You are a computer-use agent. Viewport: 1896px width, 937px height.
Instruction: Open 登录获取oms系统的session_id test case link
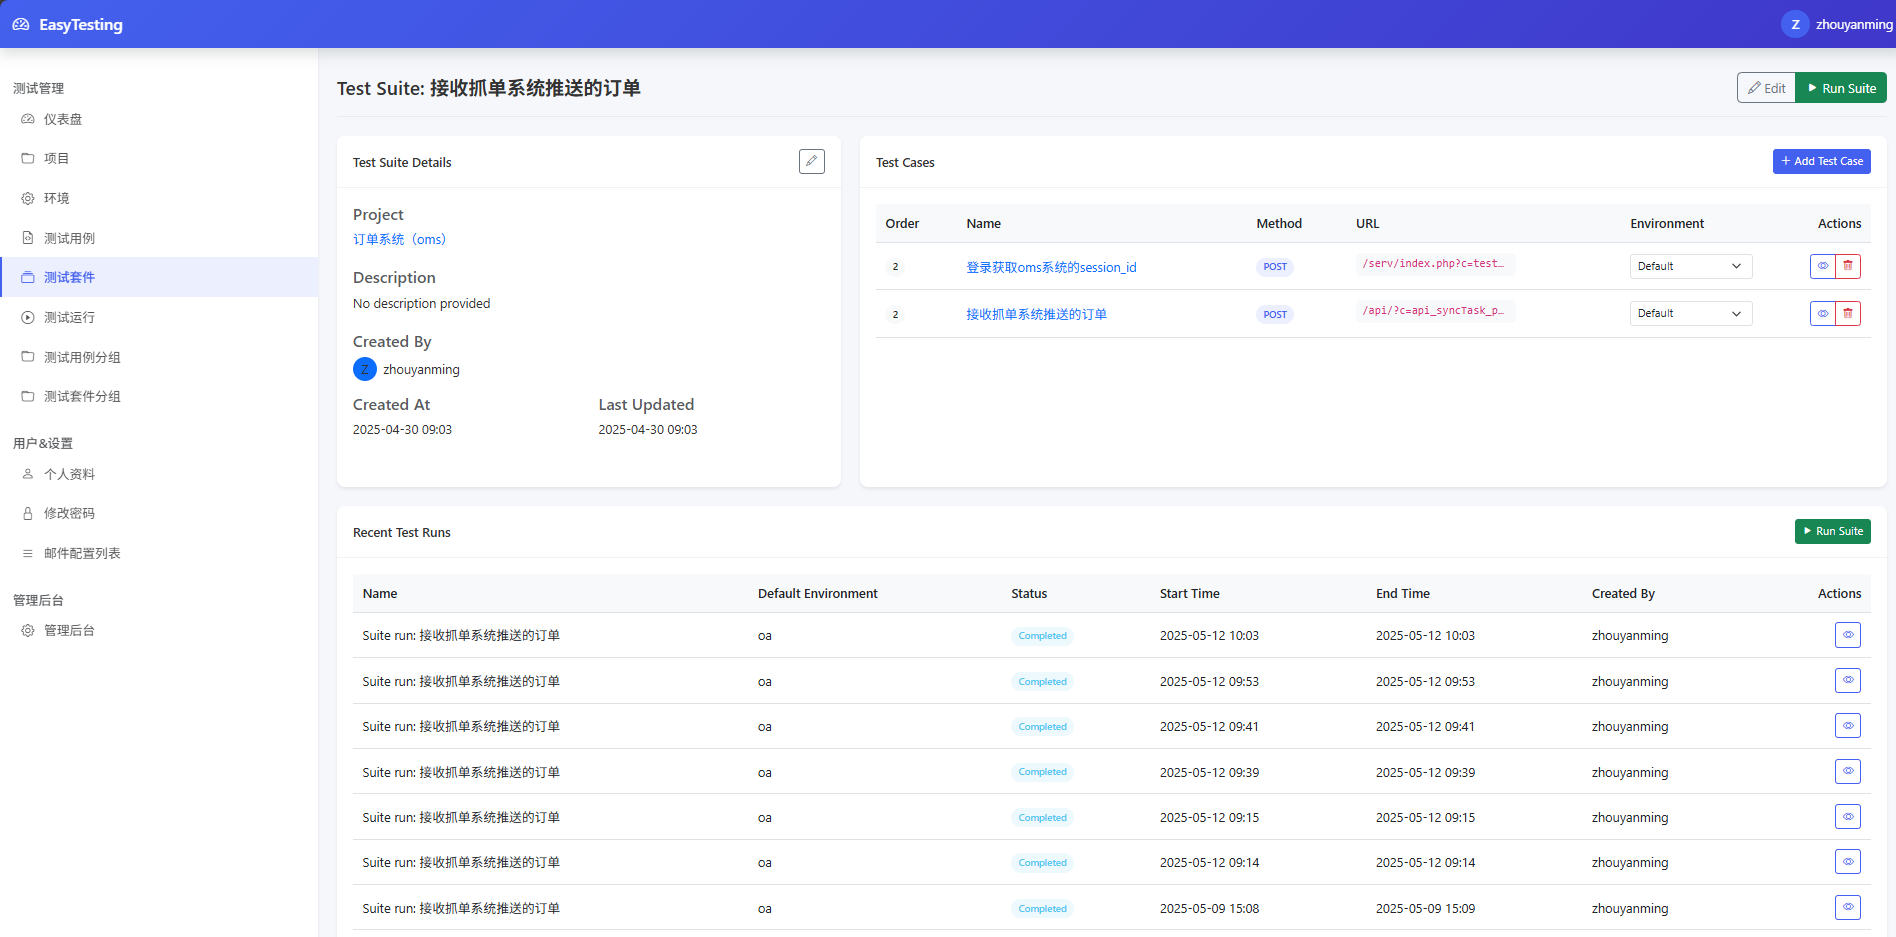click(1051, 267)
